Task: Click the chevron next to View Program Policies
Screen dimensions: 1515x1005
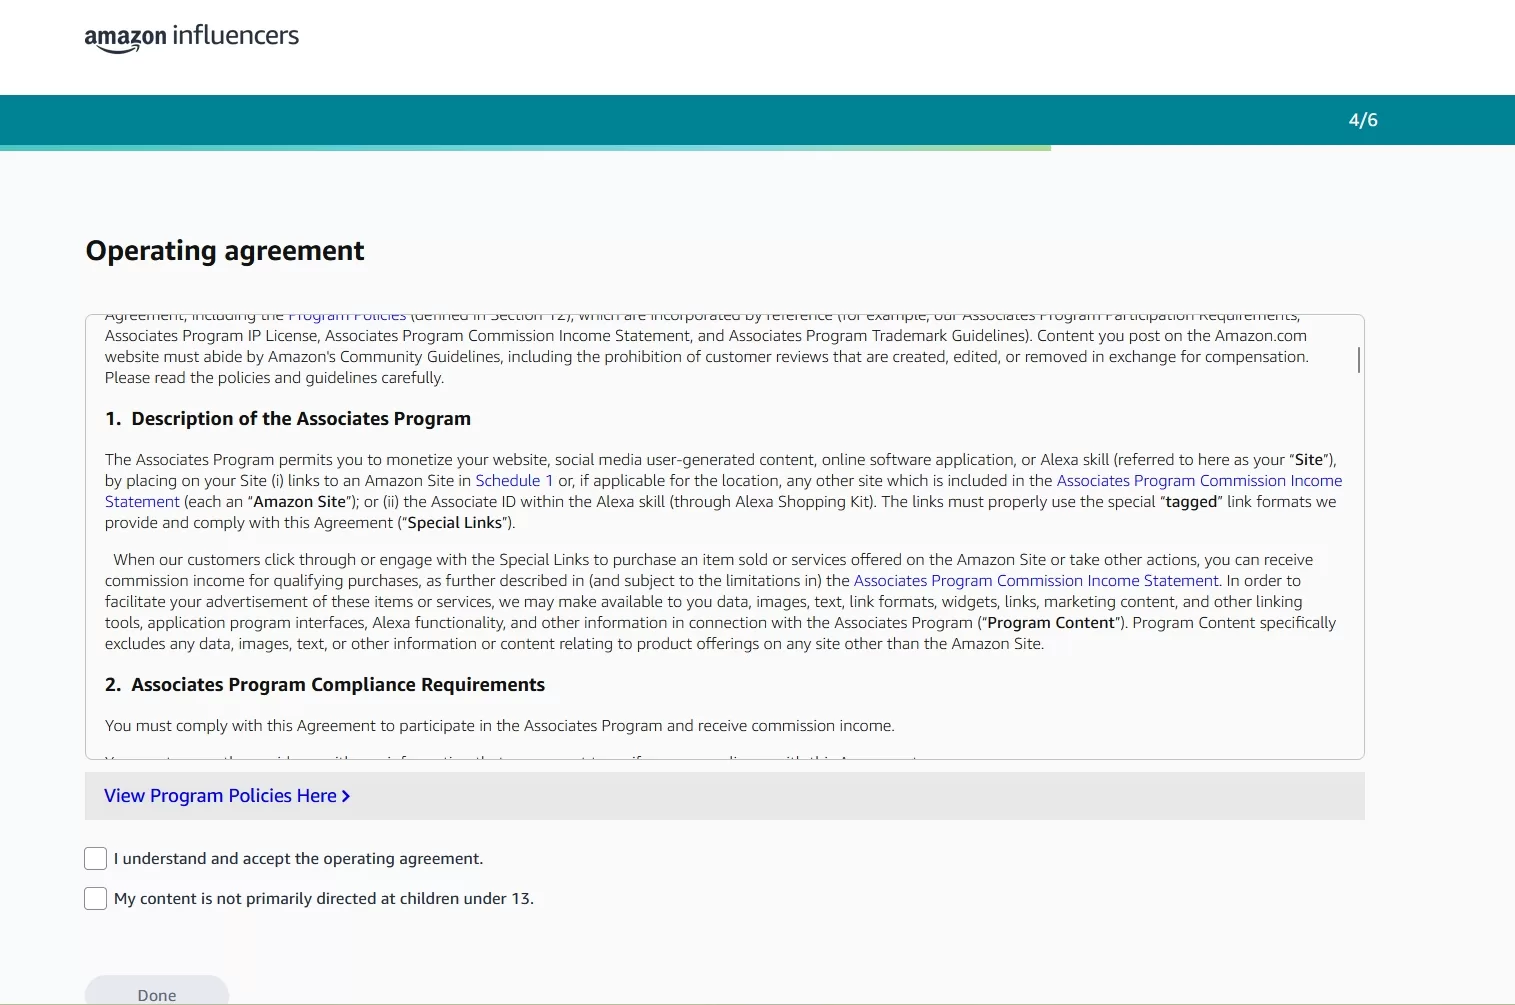Action: (x=346, y=797)
